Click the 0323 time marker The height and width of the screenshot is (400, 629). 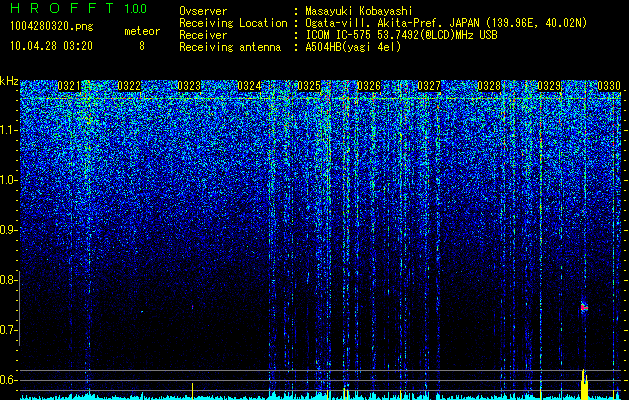(x=189, y=86)
